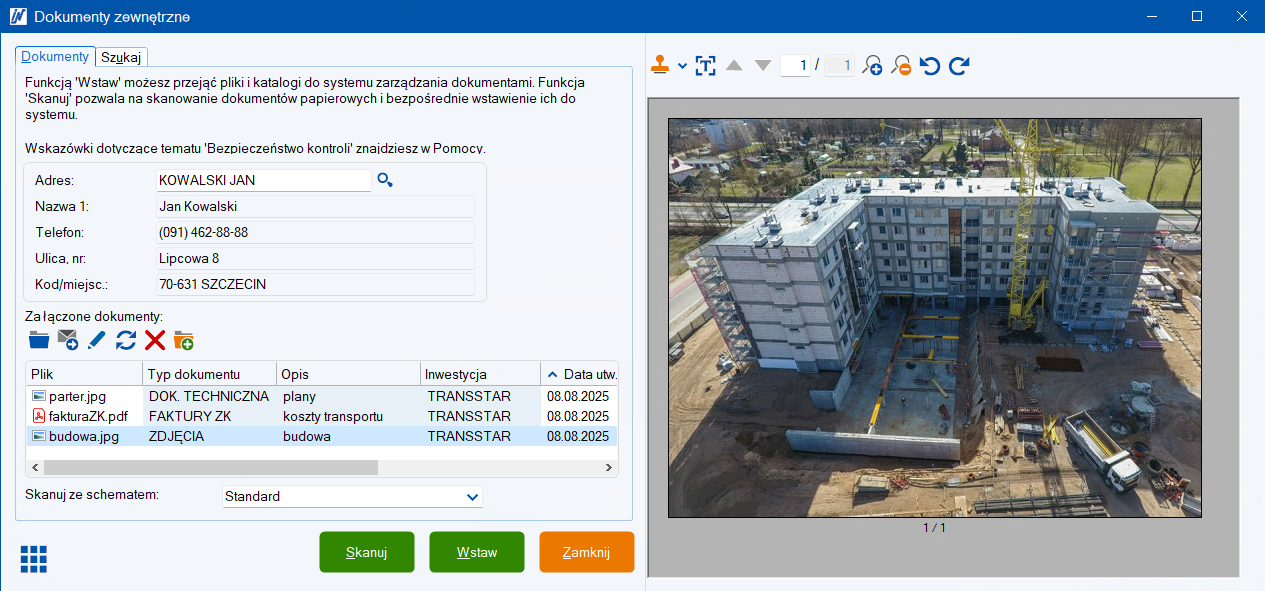The image size is (1265, 591).
Task: Refresh the attached documents list
Action: point(126,340)
